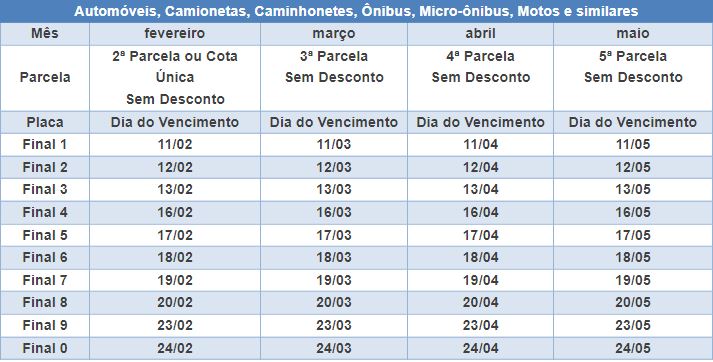Click the 3ª Parcela Sem Desconto cell
The width and height of the screenshot is (713, 362).
pos(334,78)
